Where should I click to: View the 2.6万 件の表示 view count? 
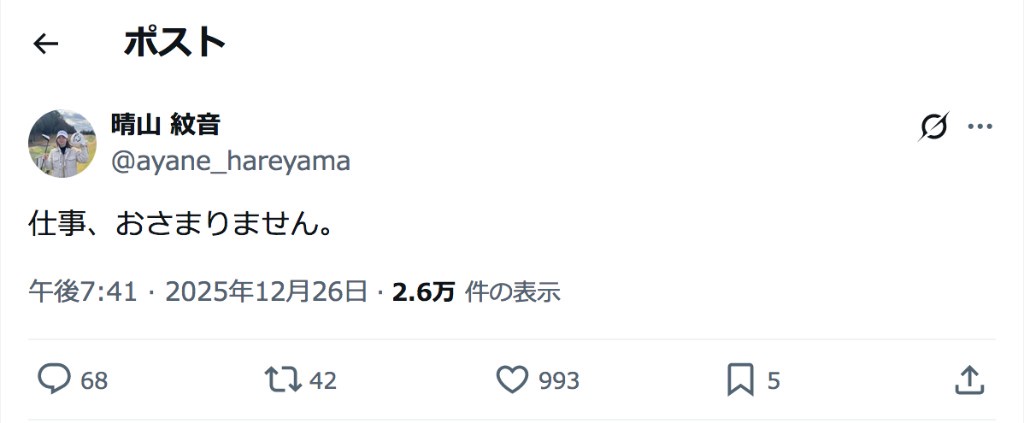pos(475,291)
